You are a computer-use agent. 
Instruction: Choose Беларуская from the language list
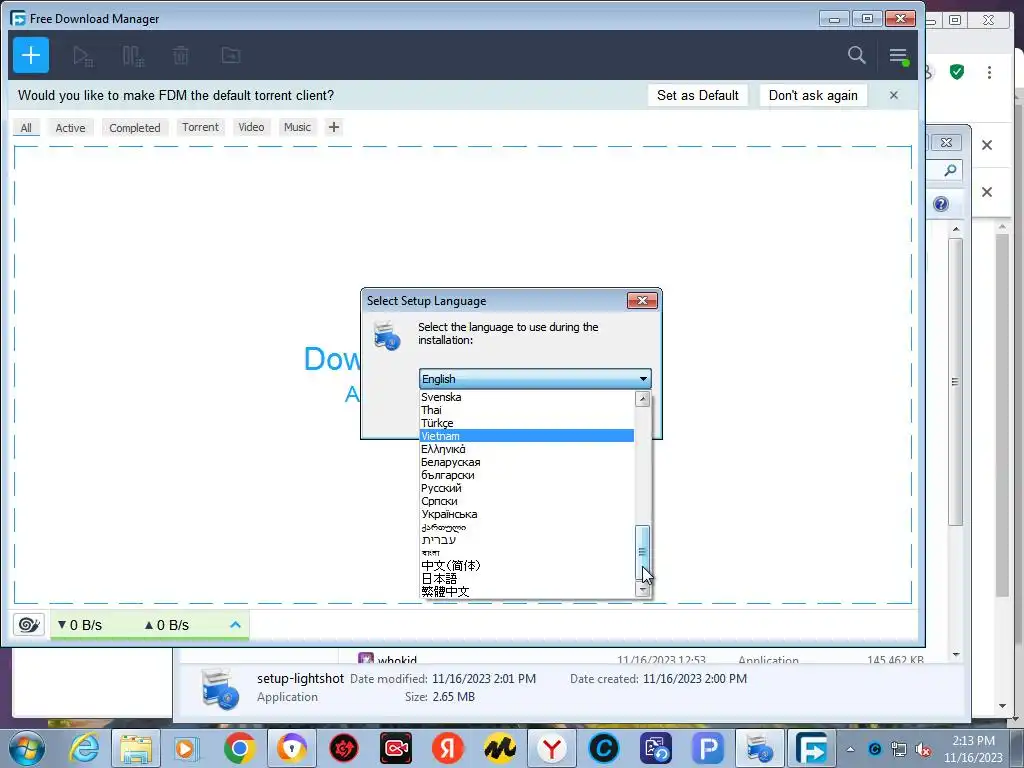coord(526,462)
